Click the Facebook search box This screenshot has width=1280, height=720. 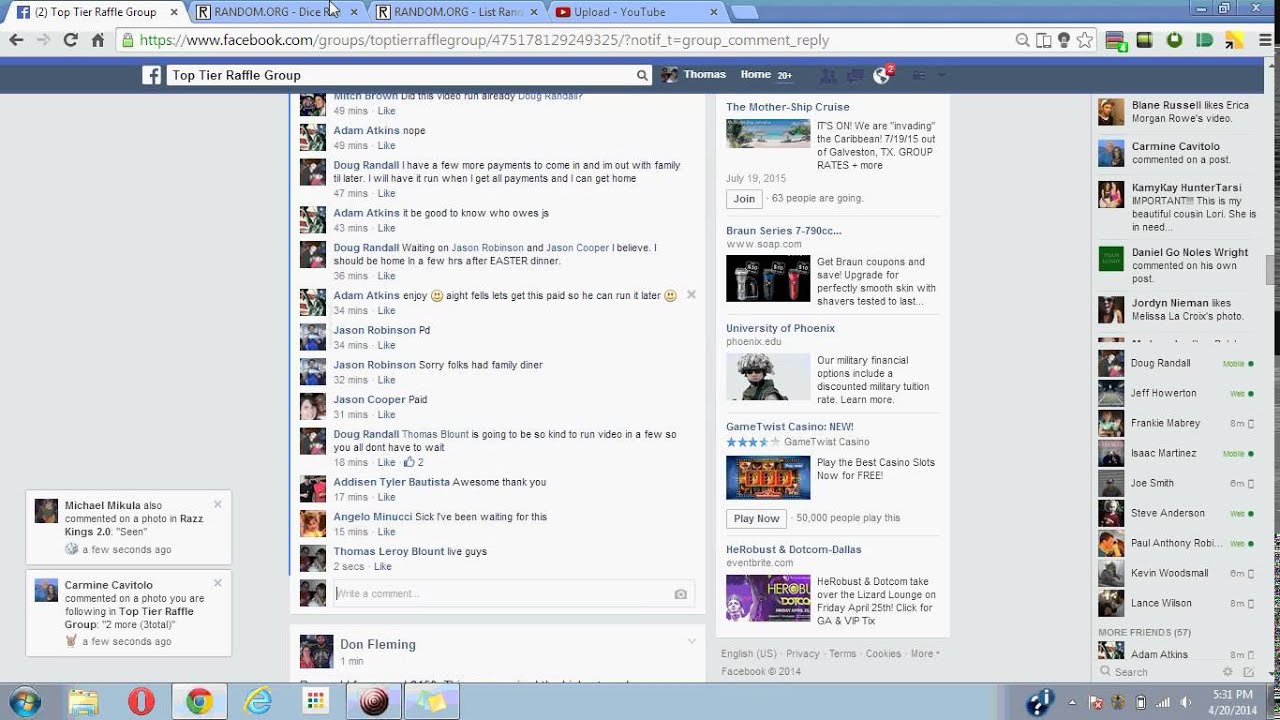click(x=400, y=75)
